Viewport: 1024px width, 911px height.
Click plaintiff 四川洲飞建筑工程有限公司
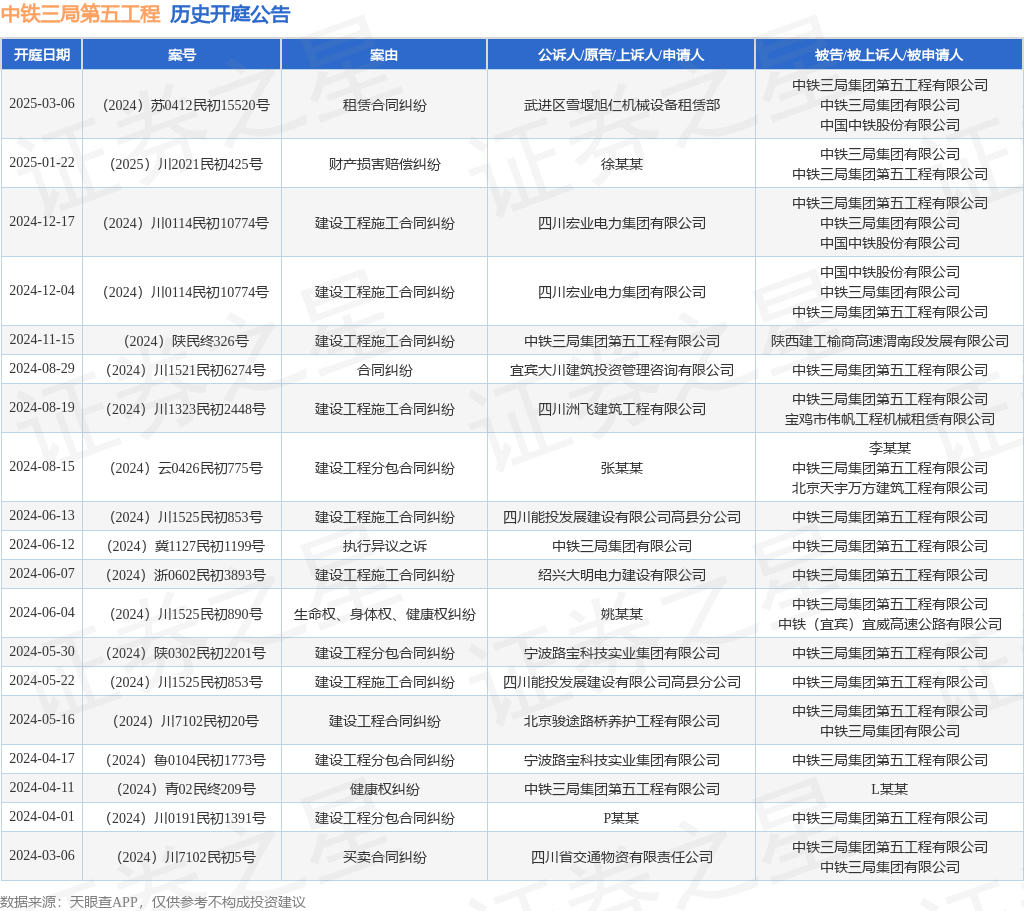(622, 409)
